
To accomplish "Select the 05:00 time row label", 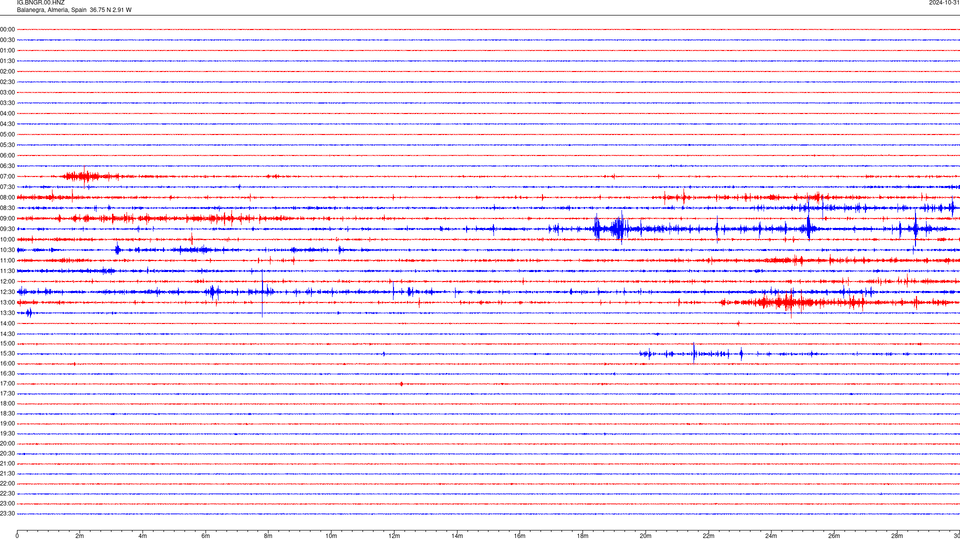I will pyautogui.click(x=7, y=135).
